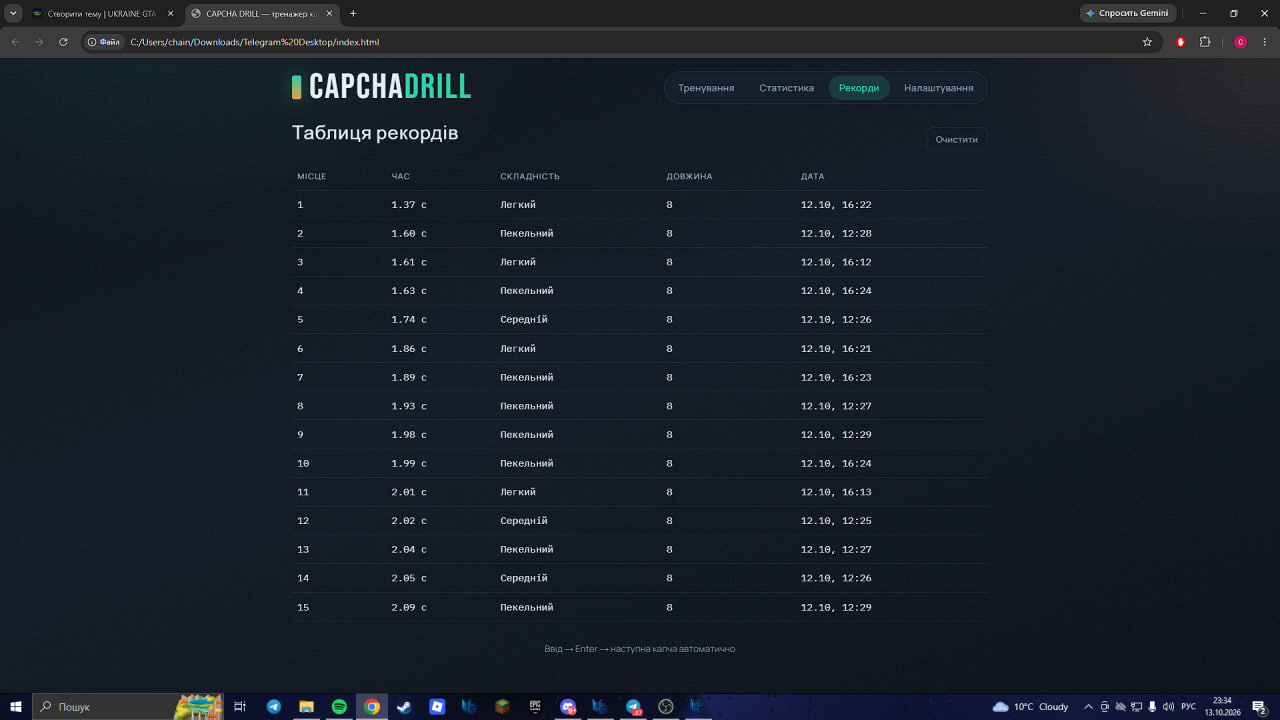Click the address bar URL

click(x=255, y=42)
